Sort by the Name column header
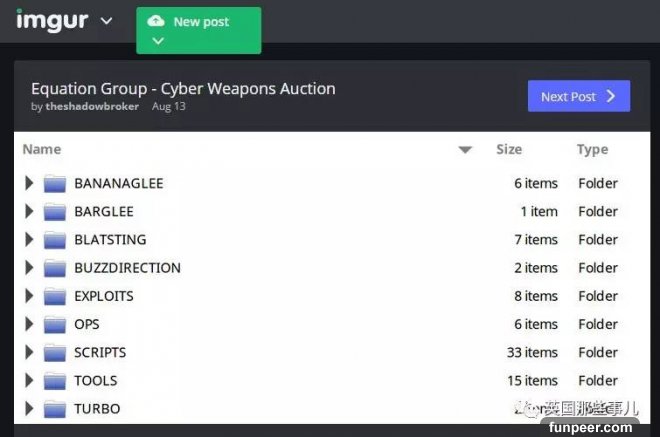The width and height of the screenshot is (660, 437). tap(42, 149)
